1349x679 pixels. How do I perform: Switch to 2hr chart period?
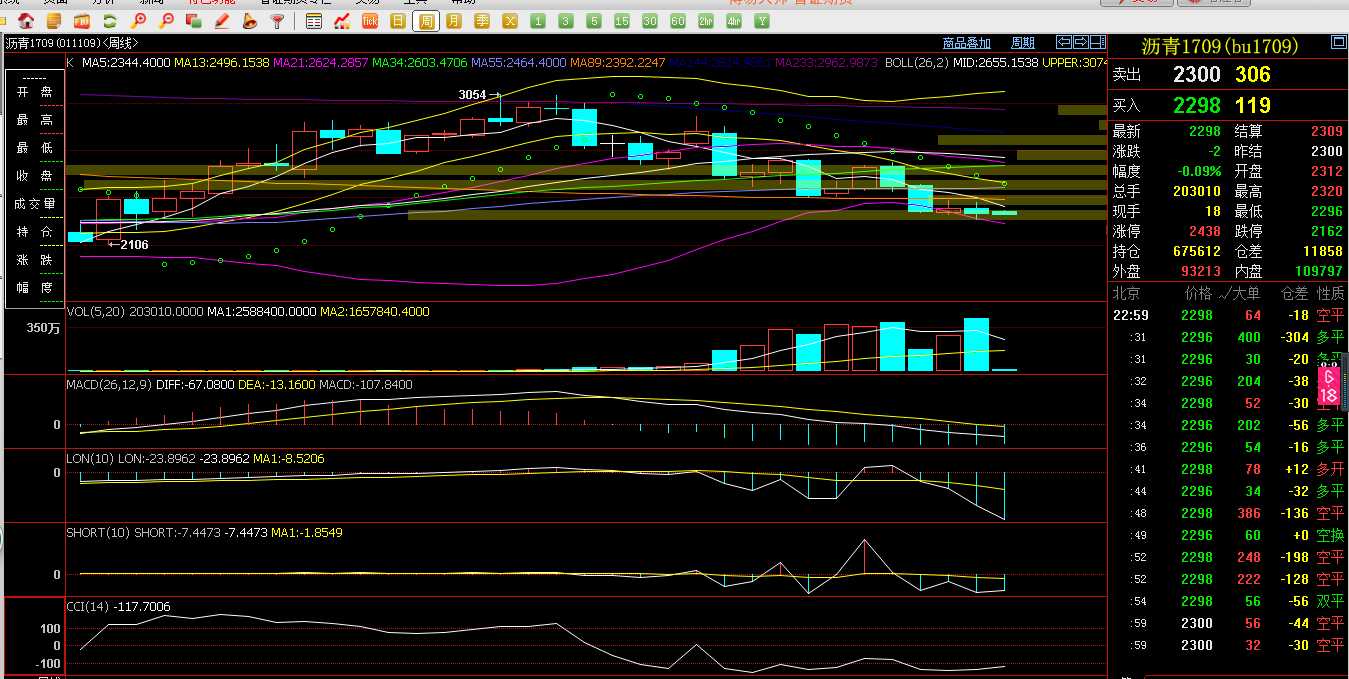coord(706,20)
